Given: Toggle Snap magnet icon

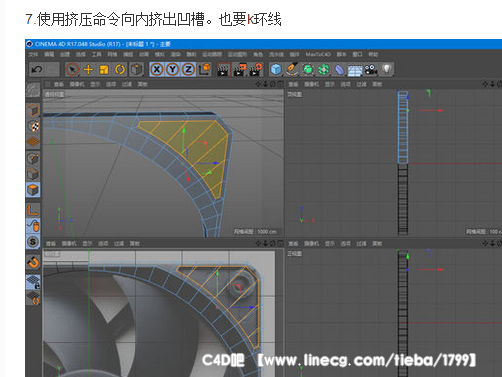Looking at the screenshot, I should 33,262.
